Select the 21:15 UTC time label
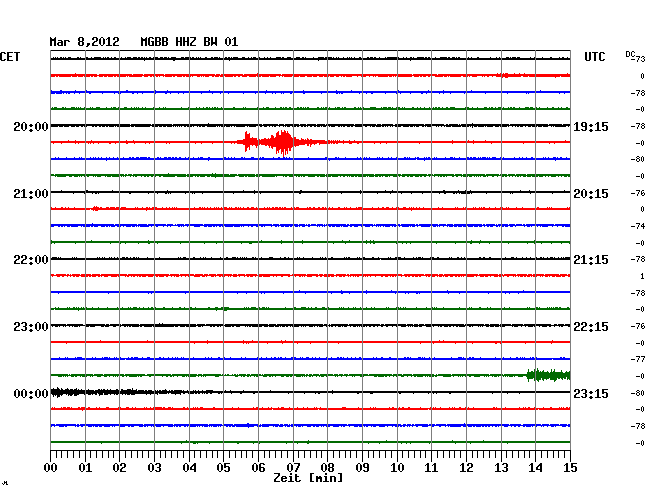This screenshot has height=494, width=650. (x=591, y=260)
